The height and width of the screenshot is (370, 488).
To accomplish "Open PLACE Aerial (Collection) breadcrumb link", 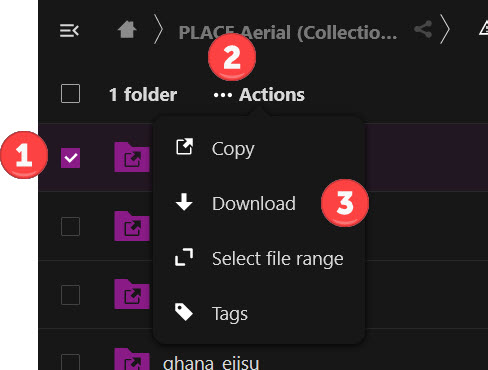I will (x=288, y=33).
